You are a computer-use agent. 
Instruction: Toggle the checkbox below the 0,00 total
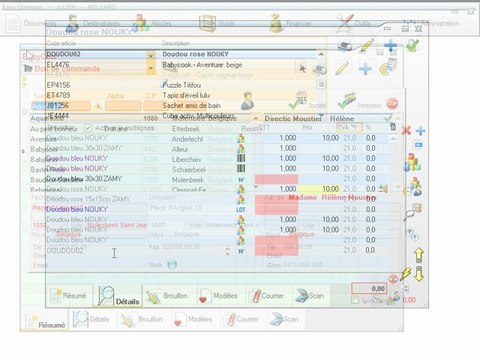point(355,300)
